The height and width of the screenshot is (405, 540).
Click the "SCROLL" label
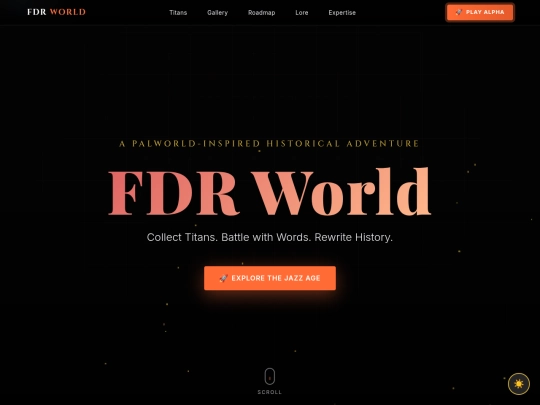tap(270, 392)
